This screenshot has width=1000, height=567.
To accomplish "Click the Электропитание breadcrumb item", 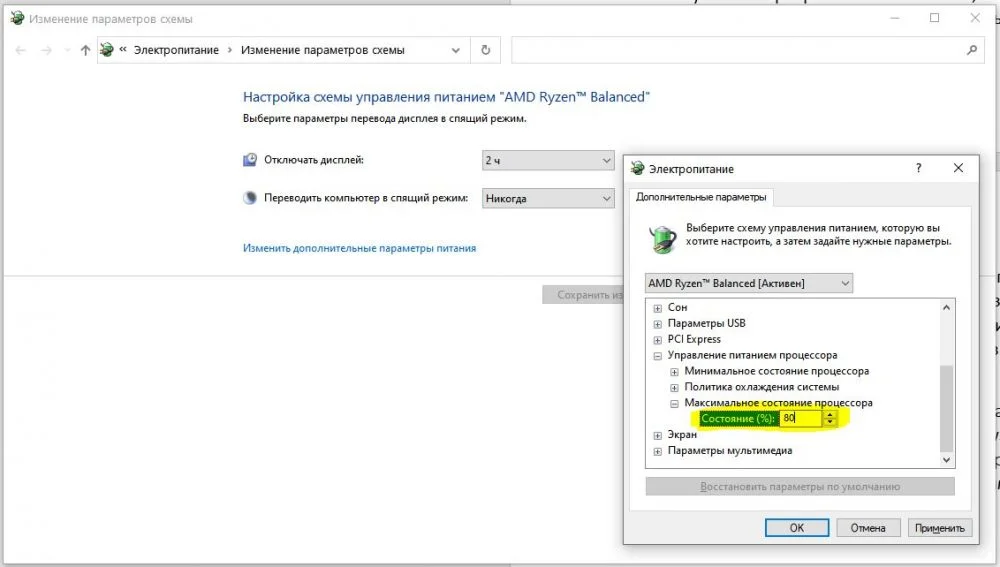I will click(x=176, y=50).
